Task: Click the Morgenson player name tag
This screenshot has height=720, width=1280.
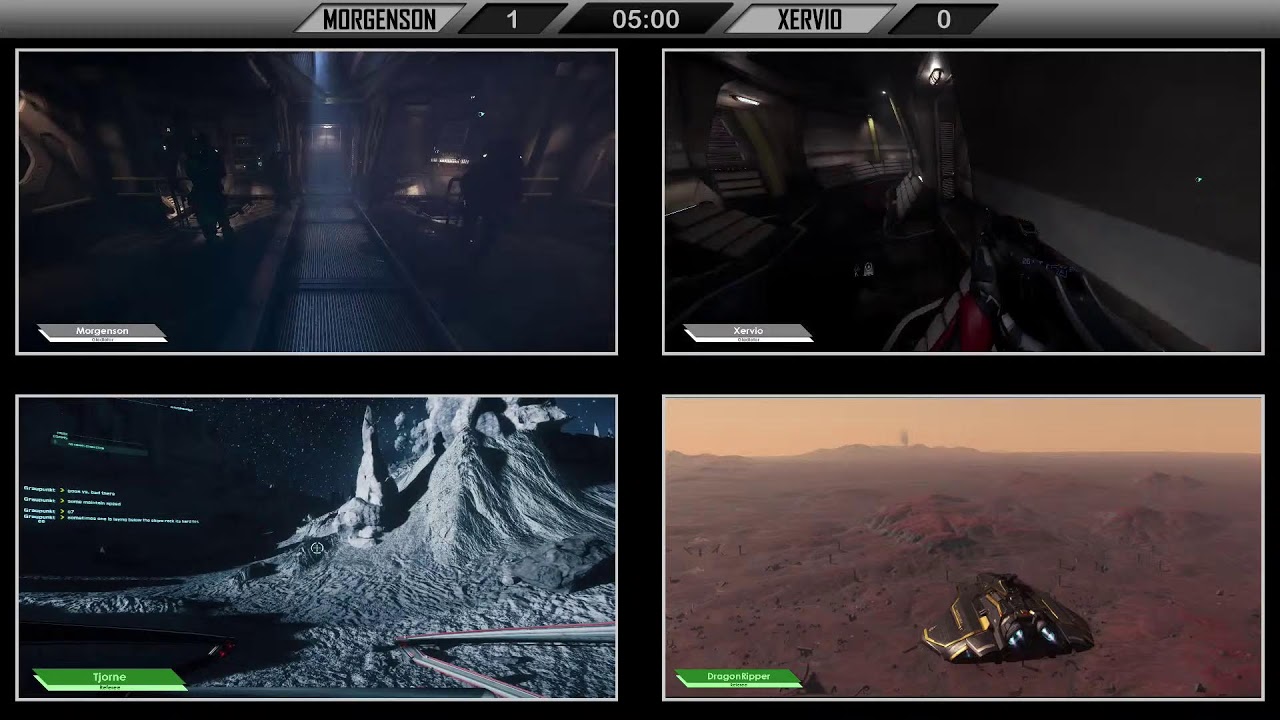Action: (x=102, y=332)
